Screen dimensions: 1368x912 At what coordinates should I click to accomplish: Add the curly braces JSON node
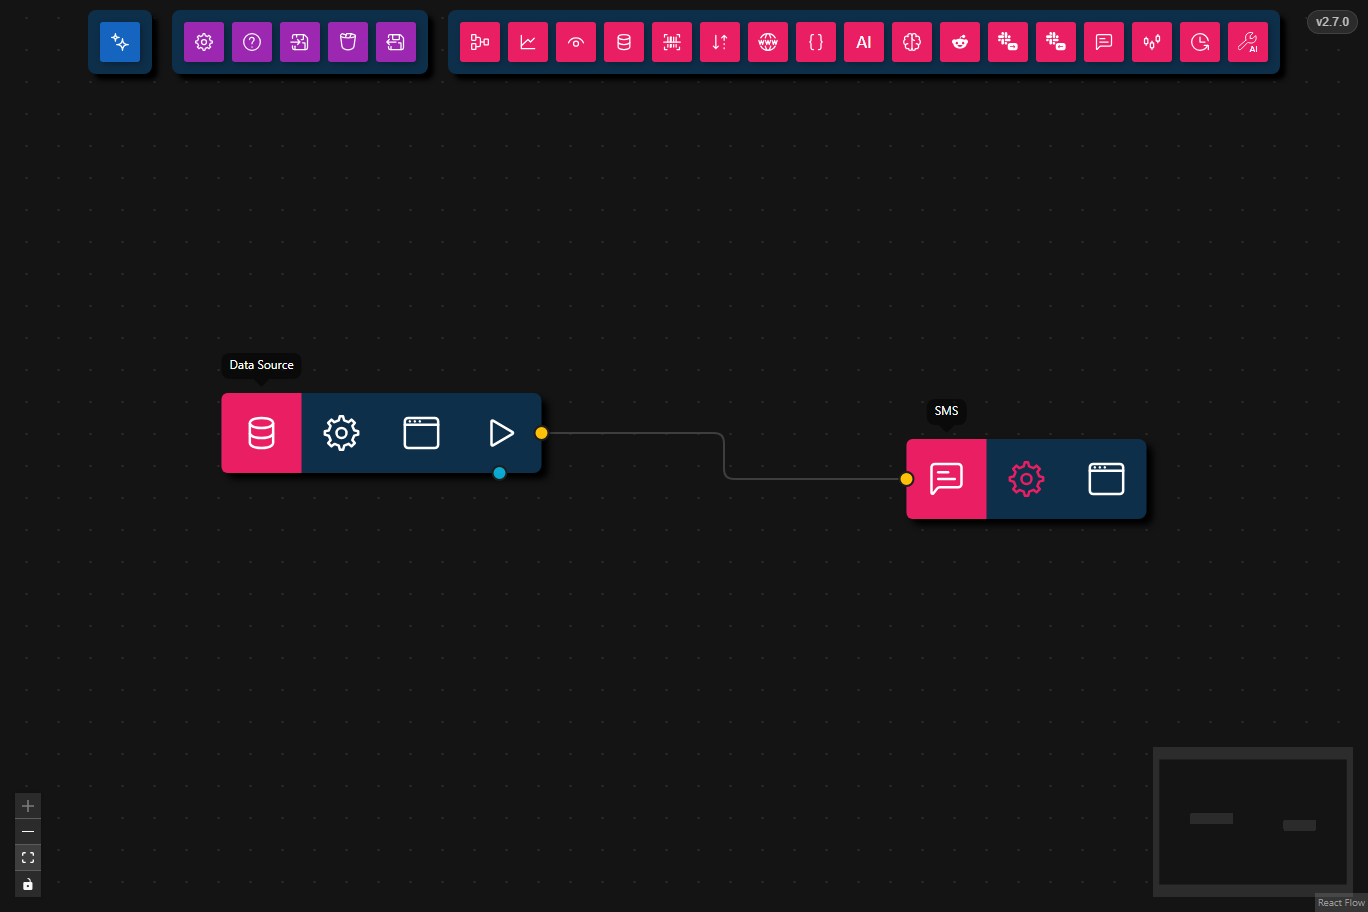(x=816, y=42)
